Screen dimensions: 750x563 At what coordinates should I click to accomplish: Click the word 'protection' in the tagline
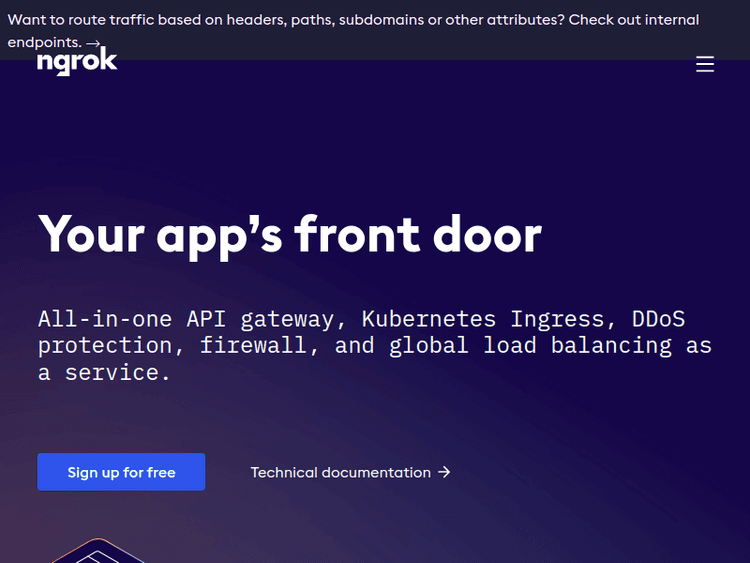105,345
